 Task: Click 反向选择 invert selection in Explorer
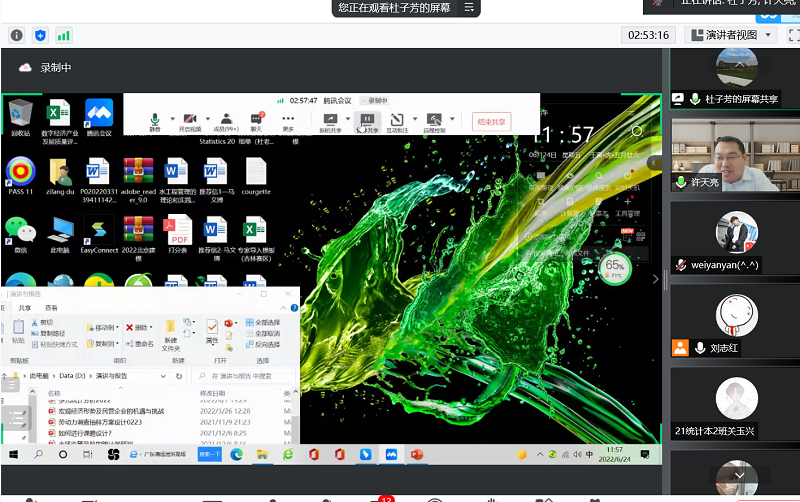[263, 345]
